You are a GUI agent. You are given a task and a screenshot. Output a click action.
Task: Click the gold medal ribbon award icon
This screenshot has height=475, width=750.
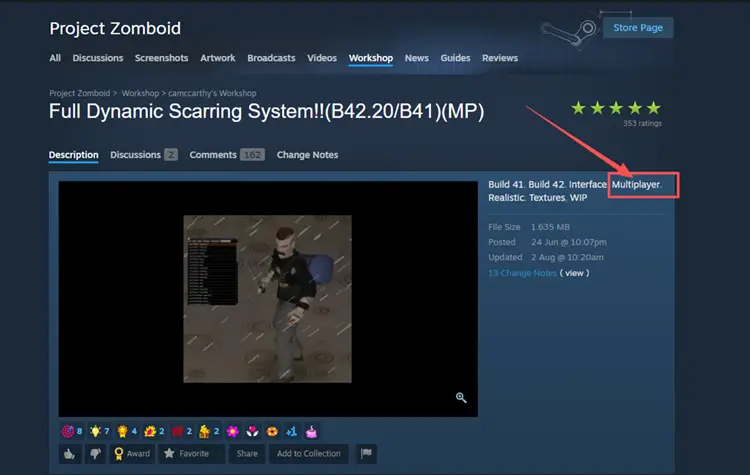(122, 431)
